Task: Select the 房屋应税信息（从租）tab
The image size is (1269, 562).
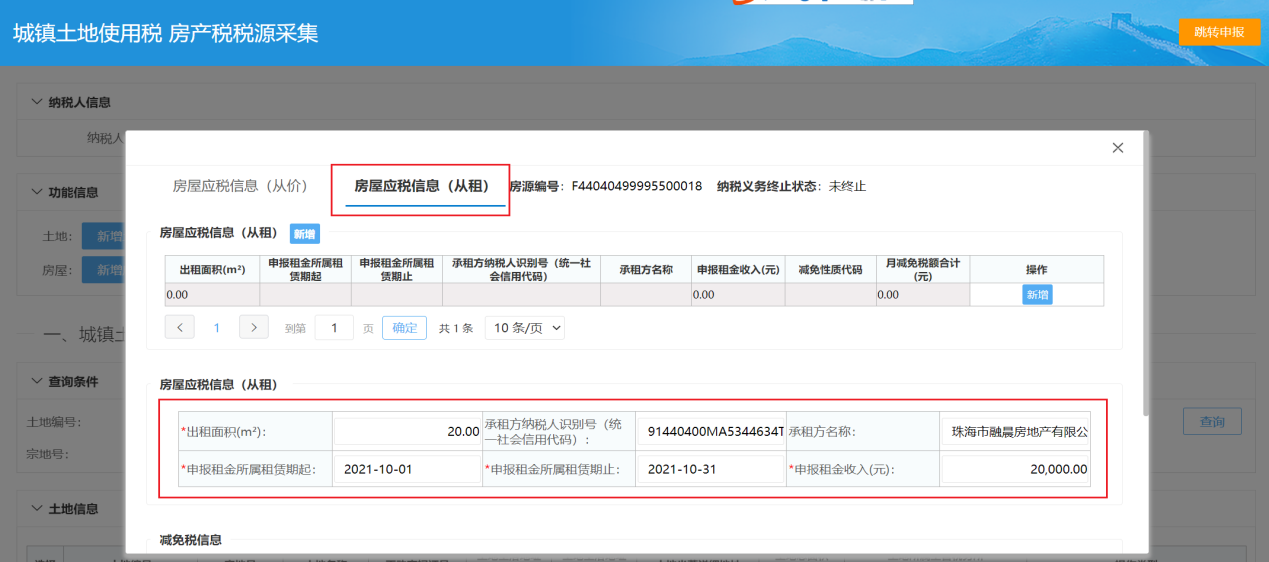Action: [x=421, y=186]
